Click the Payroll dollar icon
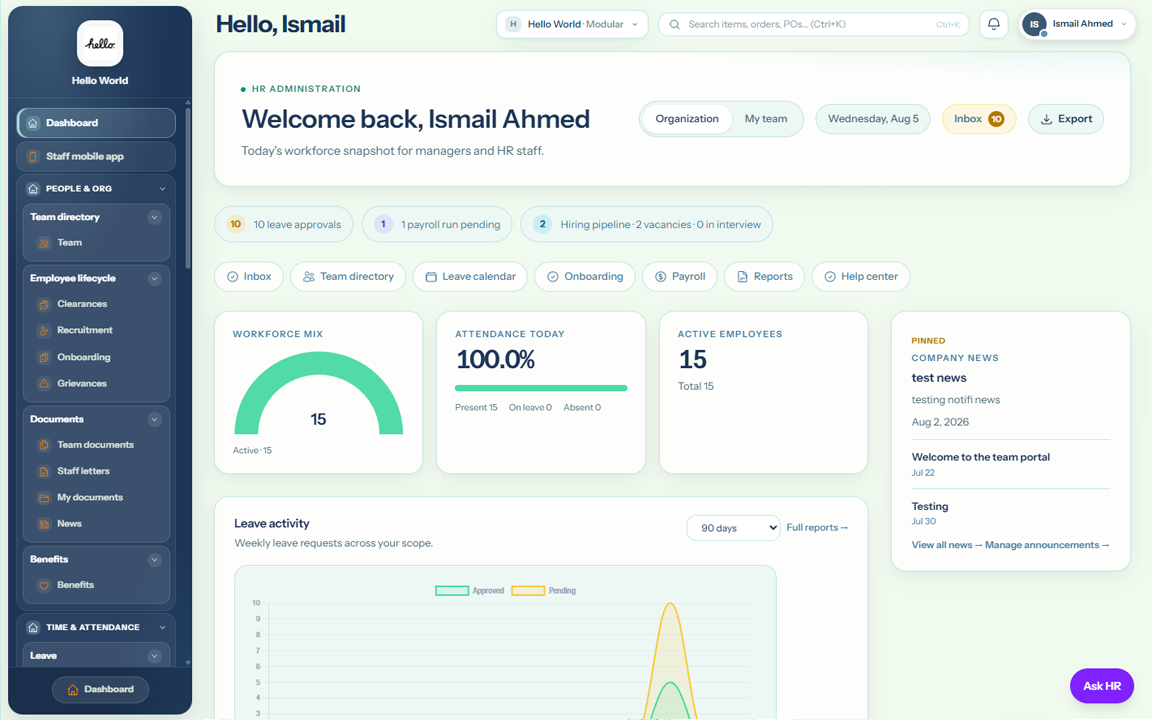Screen dimensions: 1152x720 pos(660,277)
